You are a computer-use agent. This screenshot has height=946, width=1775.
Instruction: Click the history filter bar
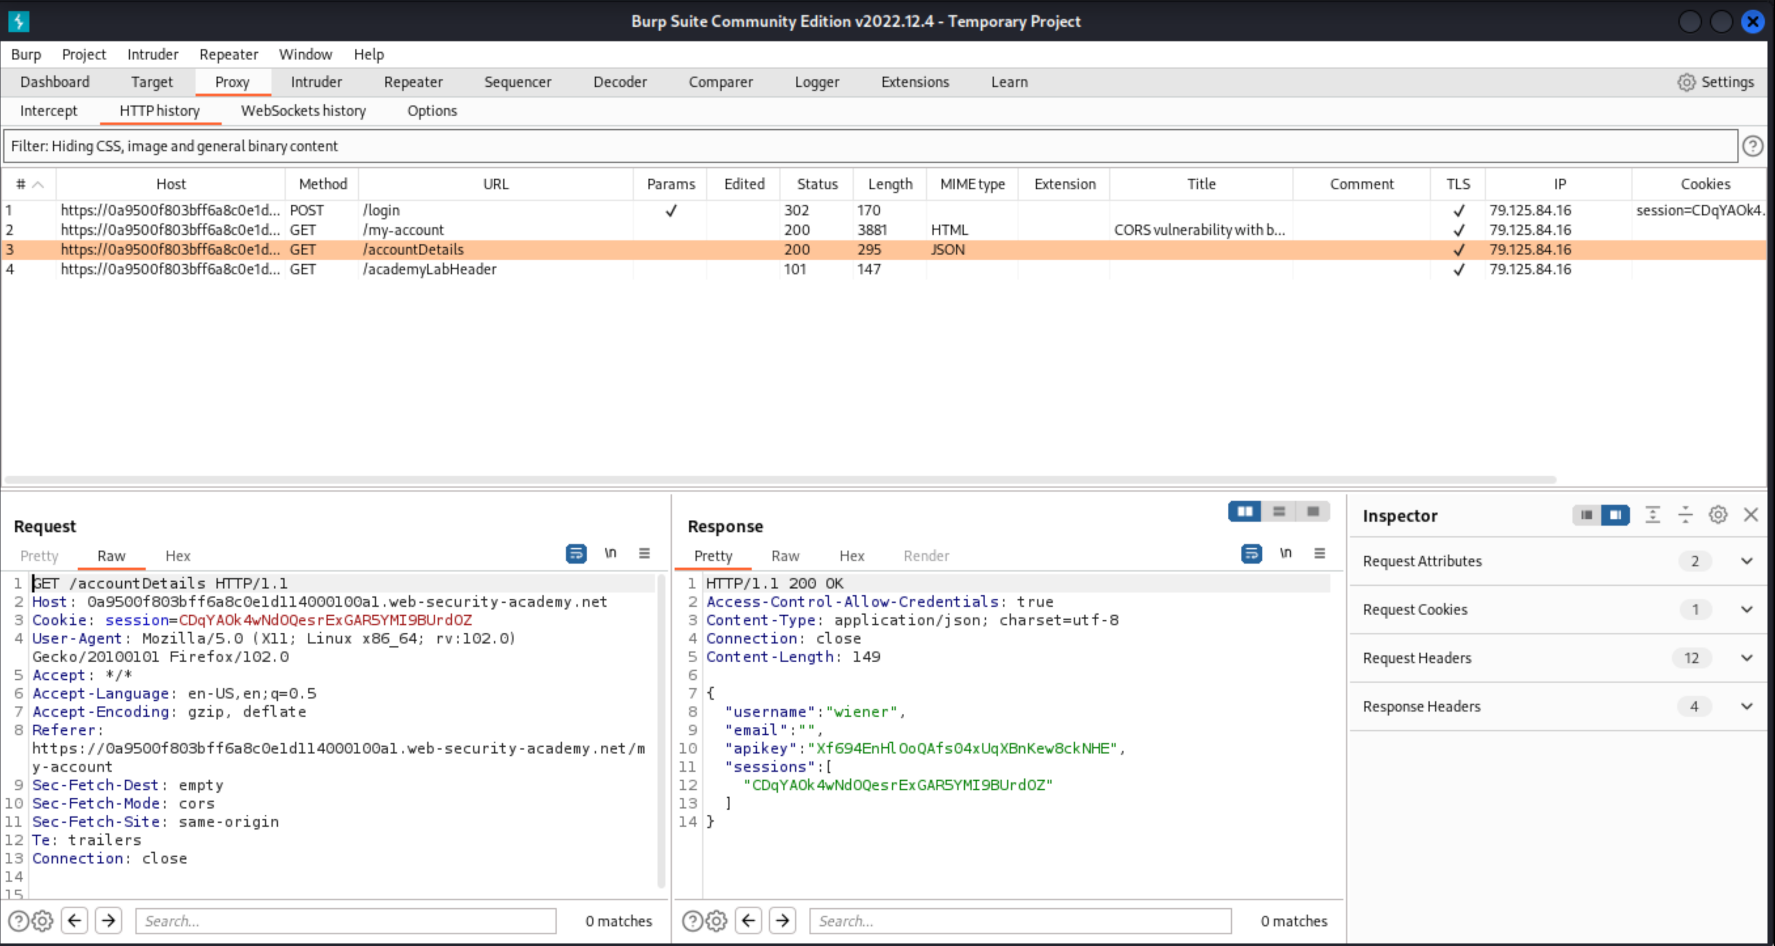870,146
